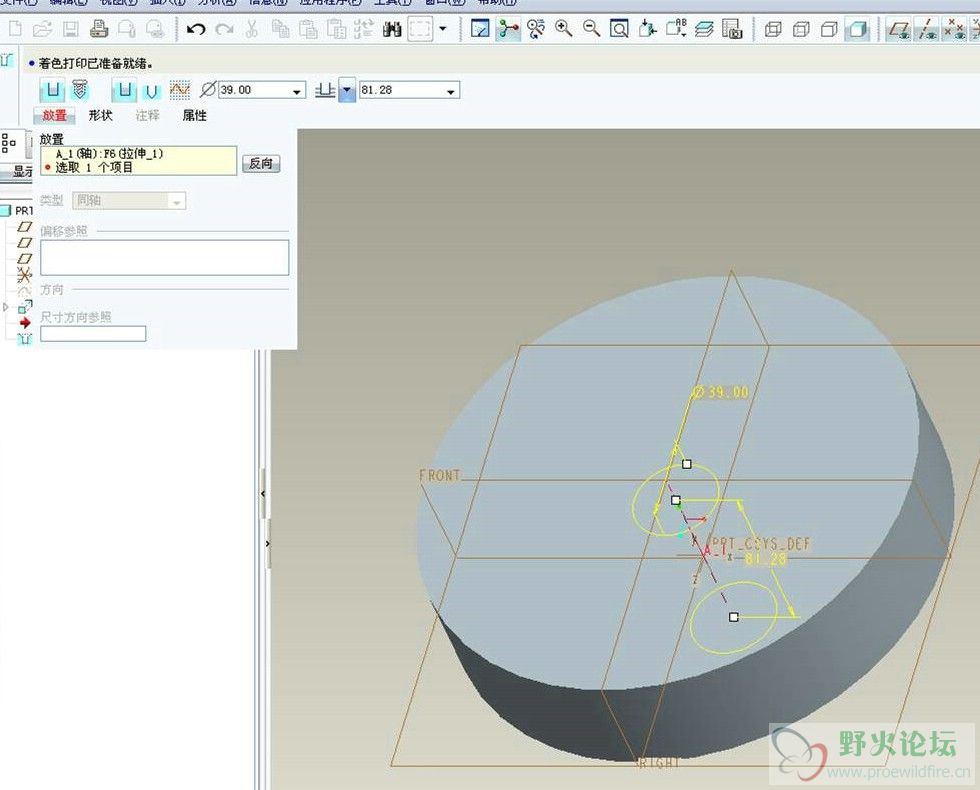Image resolution: width=980 pixels, height=790 pixels.
Task: Open the Saved view list icon
Action: pos(676,29)
